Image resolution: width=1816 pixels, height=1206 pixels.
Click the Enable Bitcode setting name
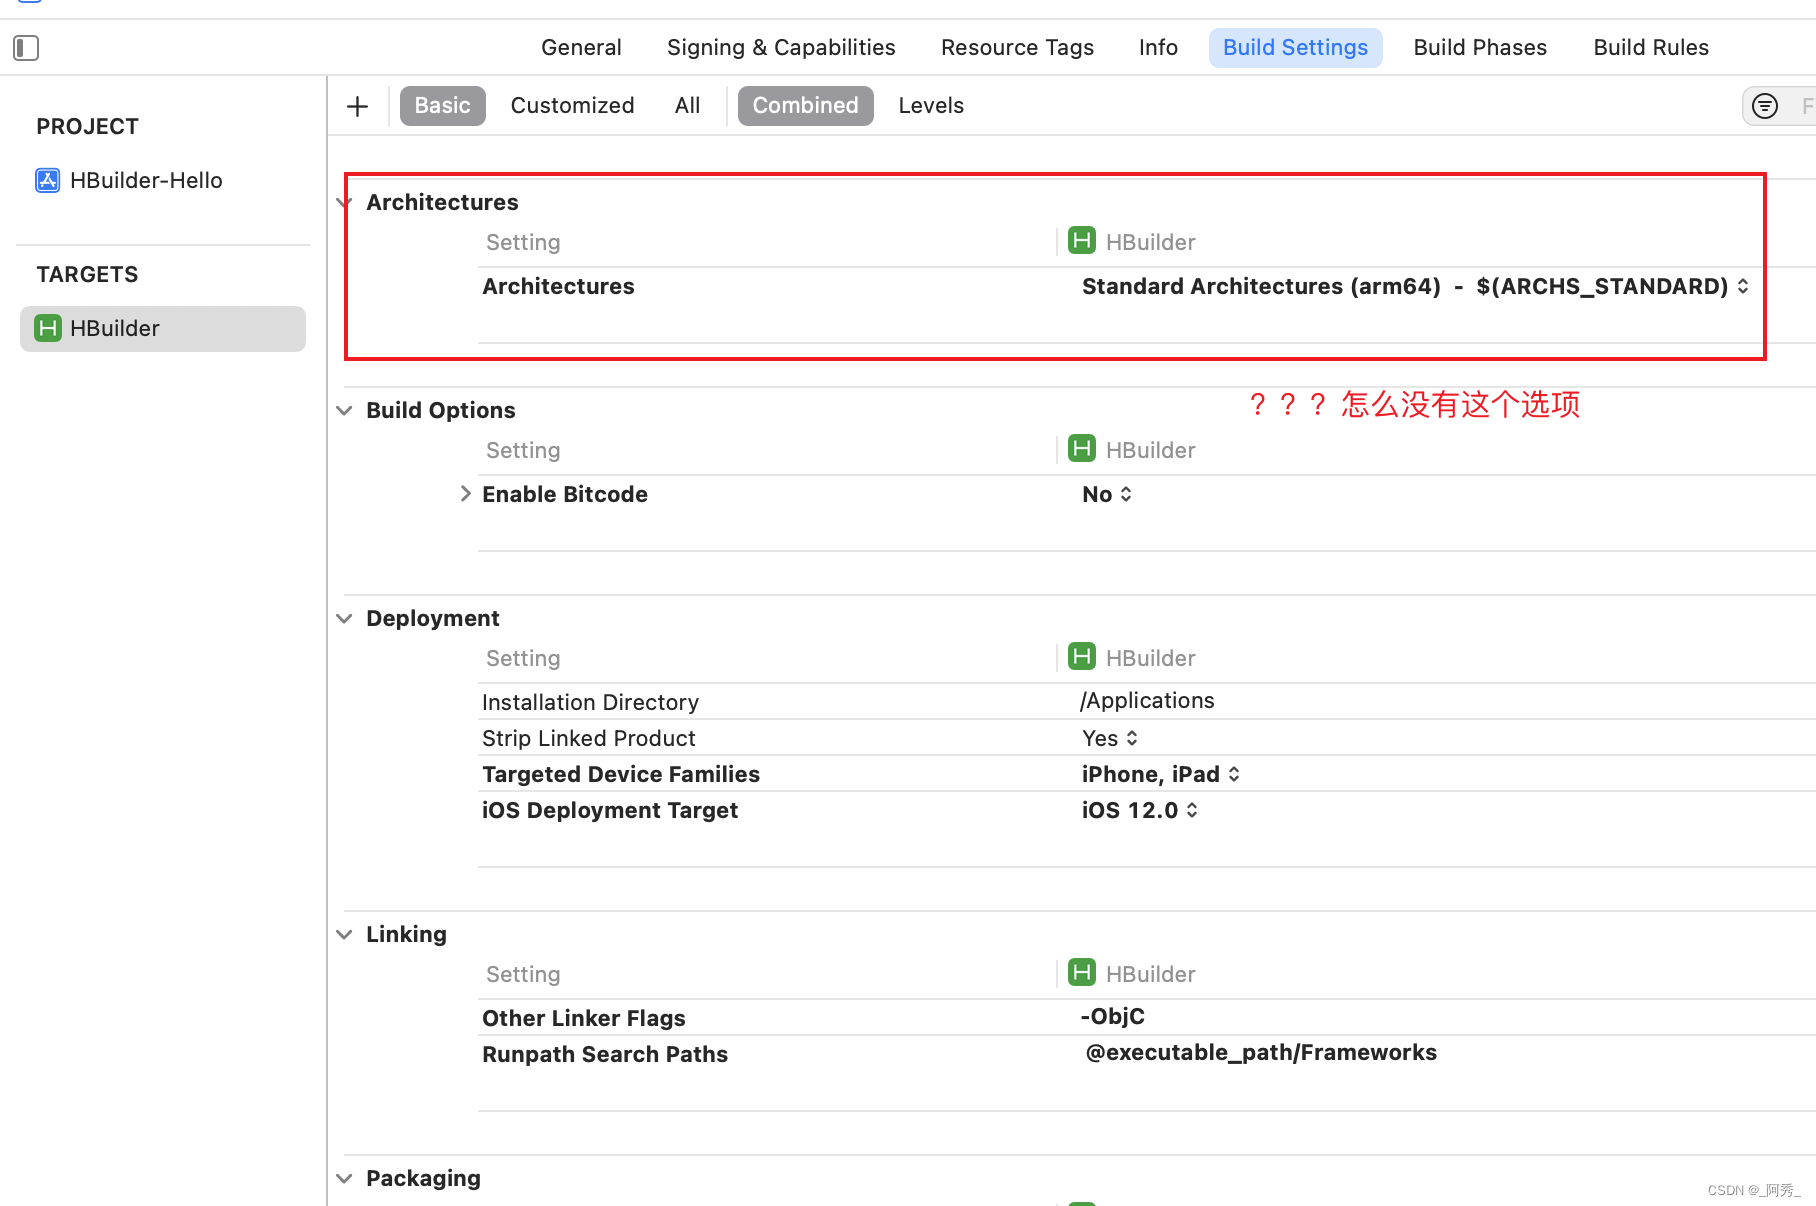tap(565, 495)
